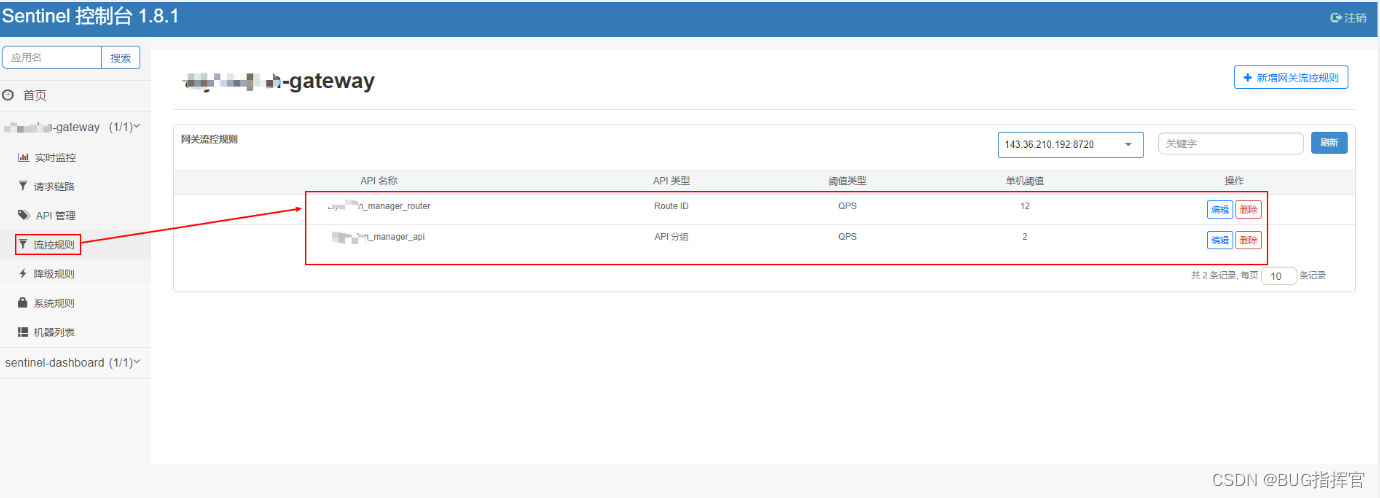Go to 首页 in the sidebar
The width and height of the screenshot is (1380, 498).
point(35,95)
